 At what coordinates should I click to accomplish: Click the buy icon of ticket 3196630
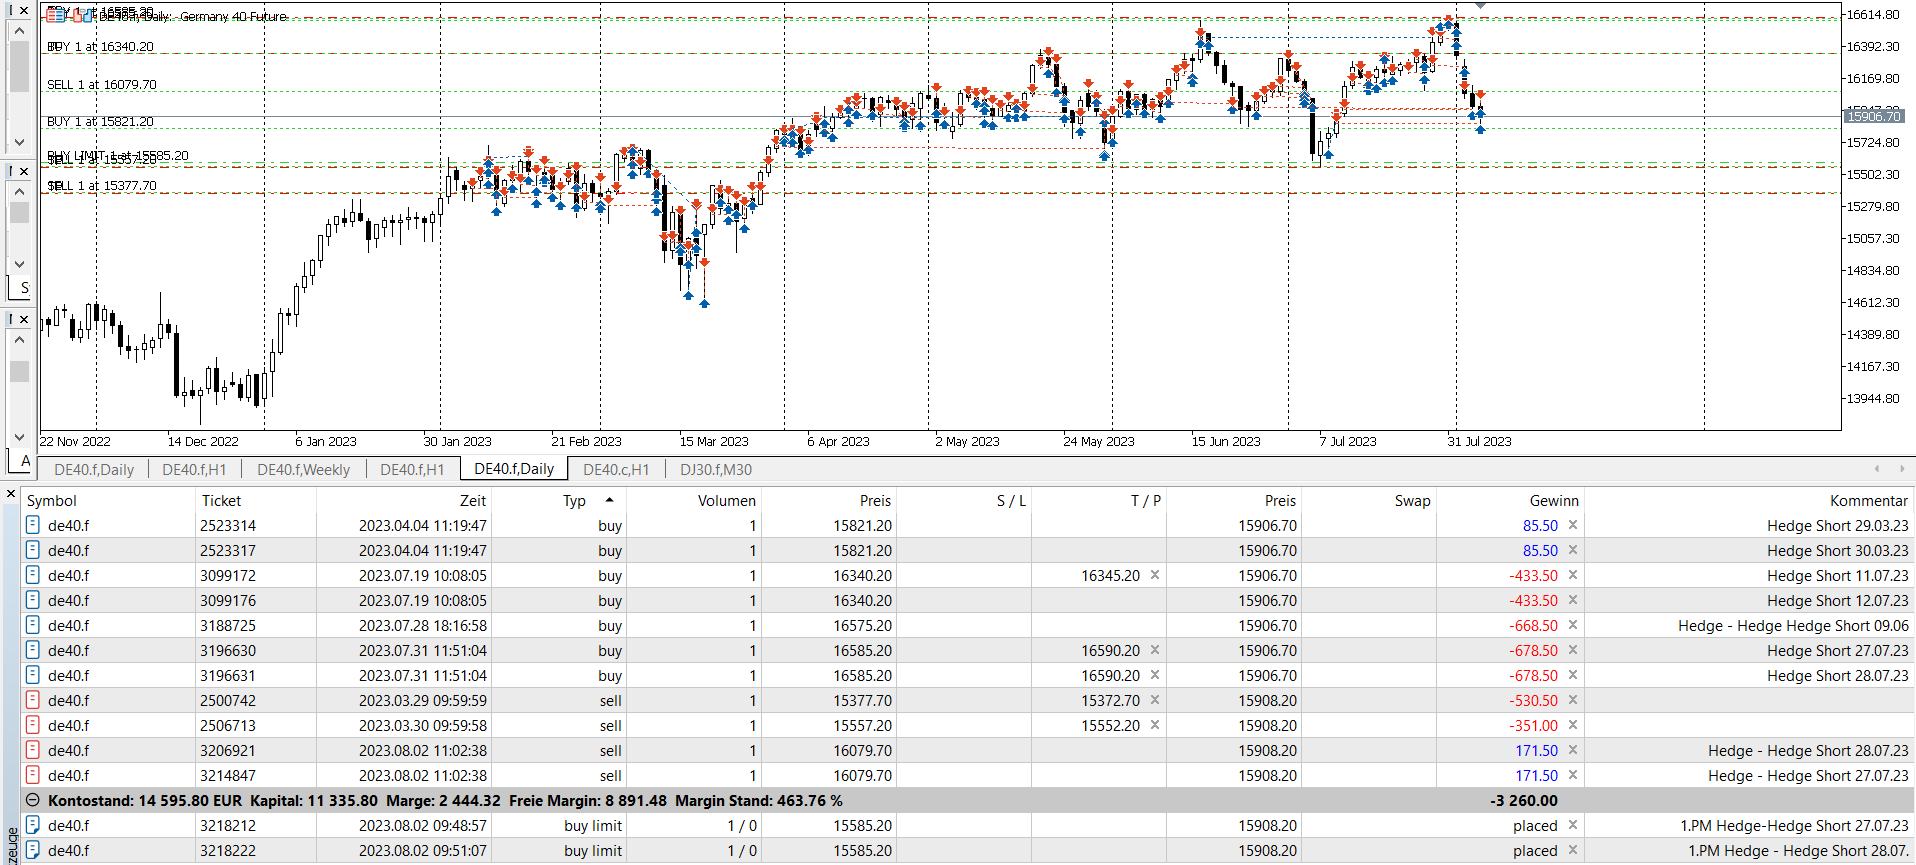(32, 650)
